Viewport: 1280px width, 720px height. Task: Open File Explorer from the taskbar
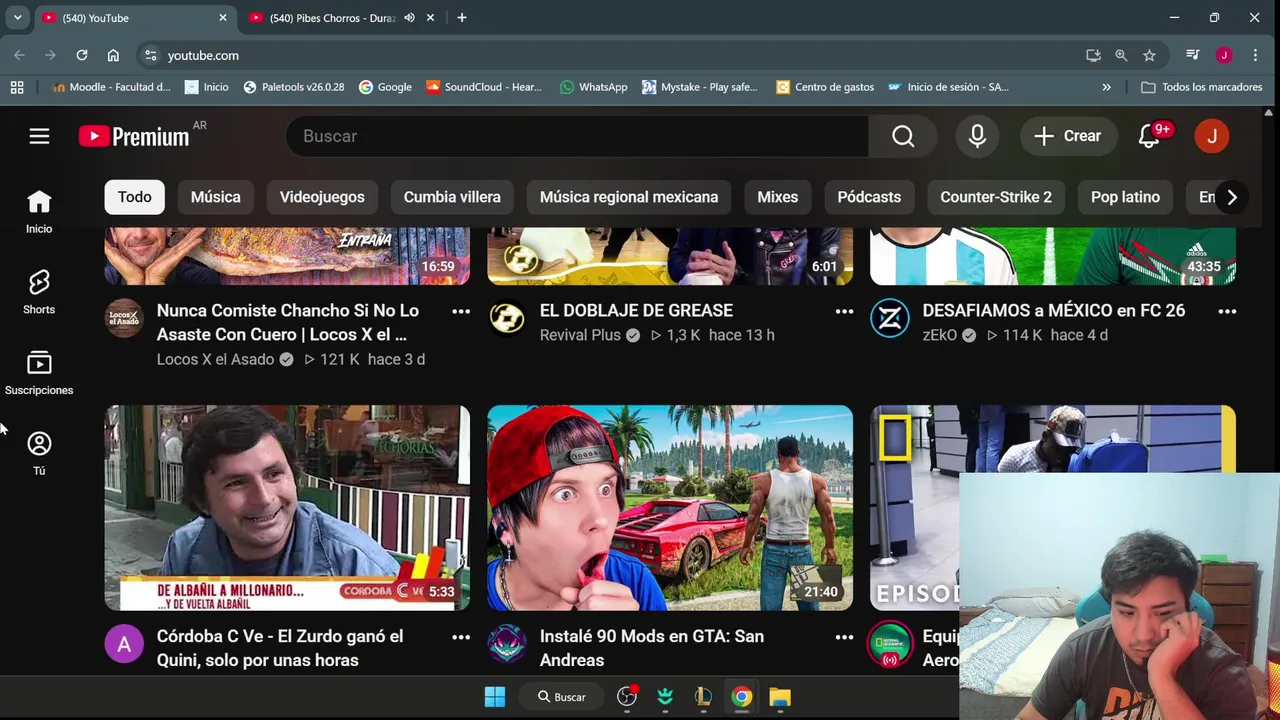tap(780, 696)
